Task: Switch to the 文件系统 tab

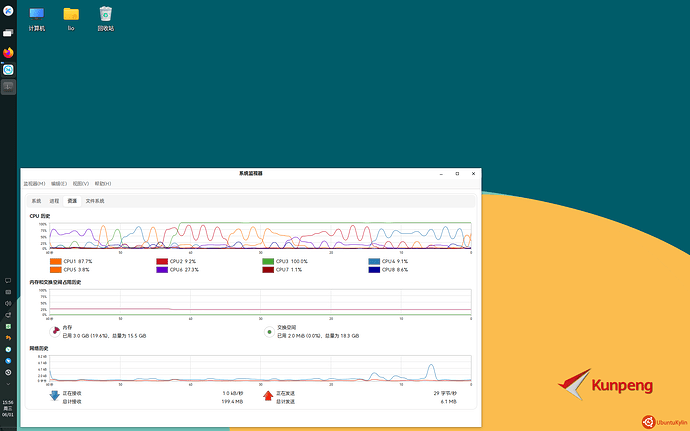Action: click(94, 201)
